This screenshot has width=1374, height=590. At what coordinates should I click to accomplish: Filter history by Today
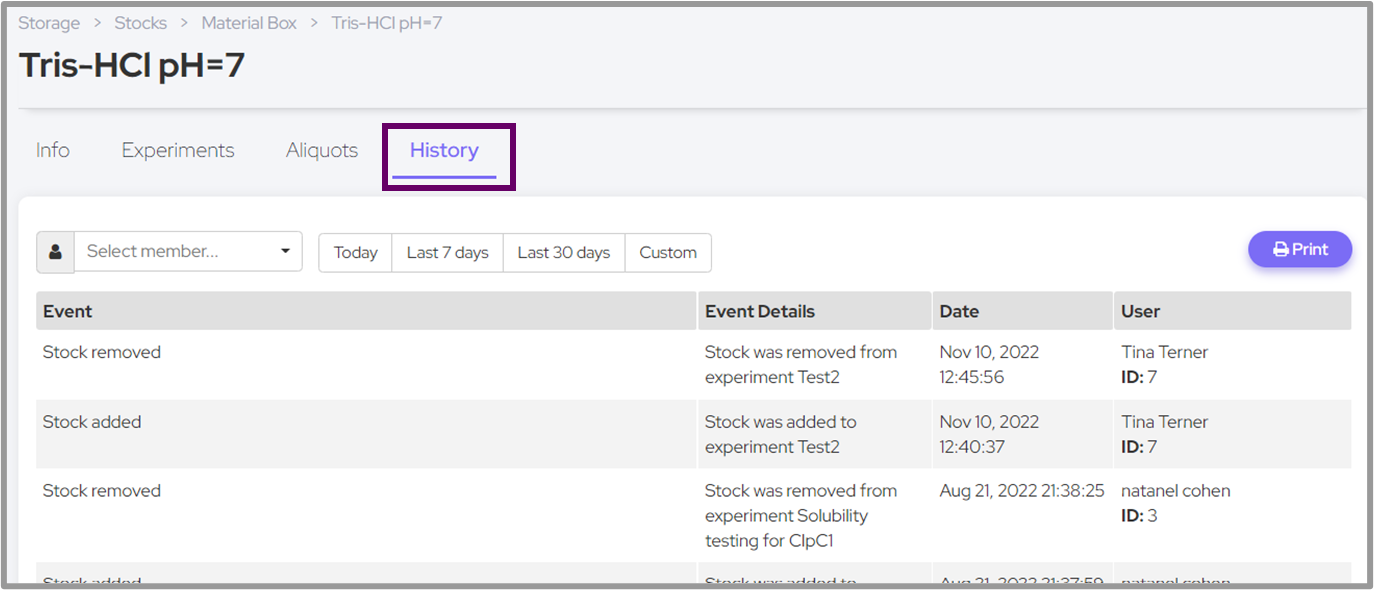(355, 253)
